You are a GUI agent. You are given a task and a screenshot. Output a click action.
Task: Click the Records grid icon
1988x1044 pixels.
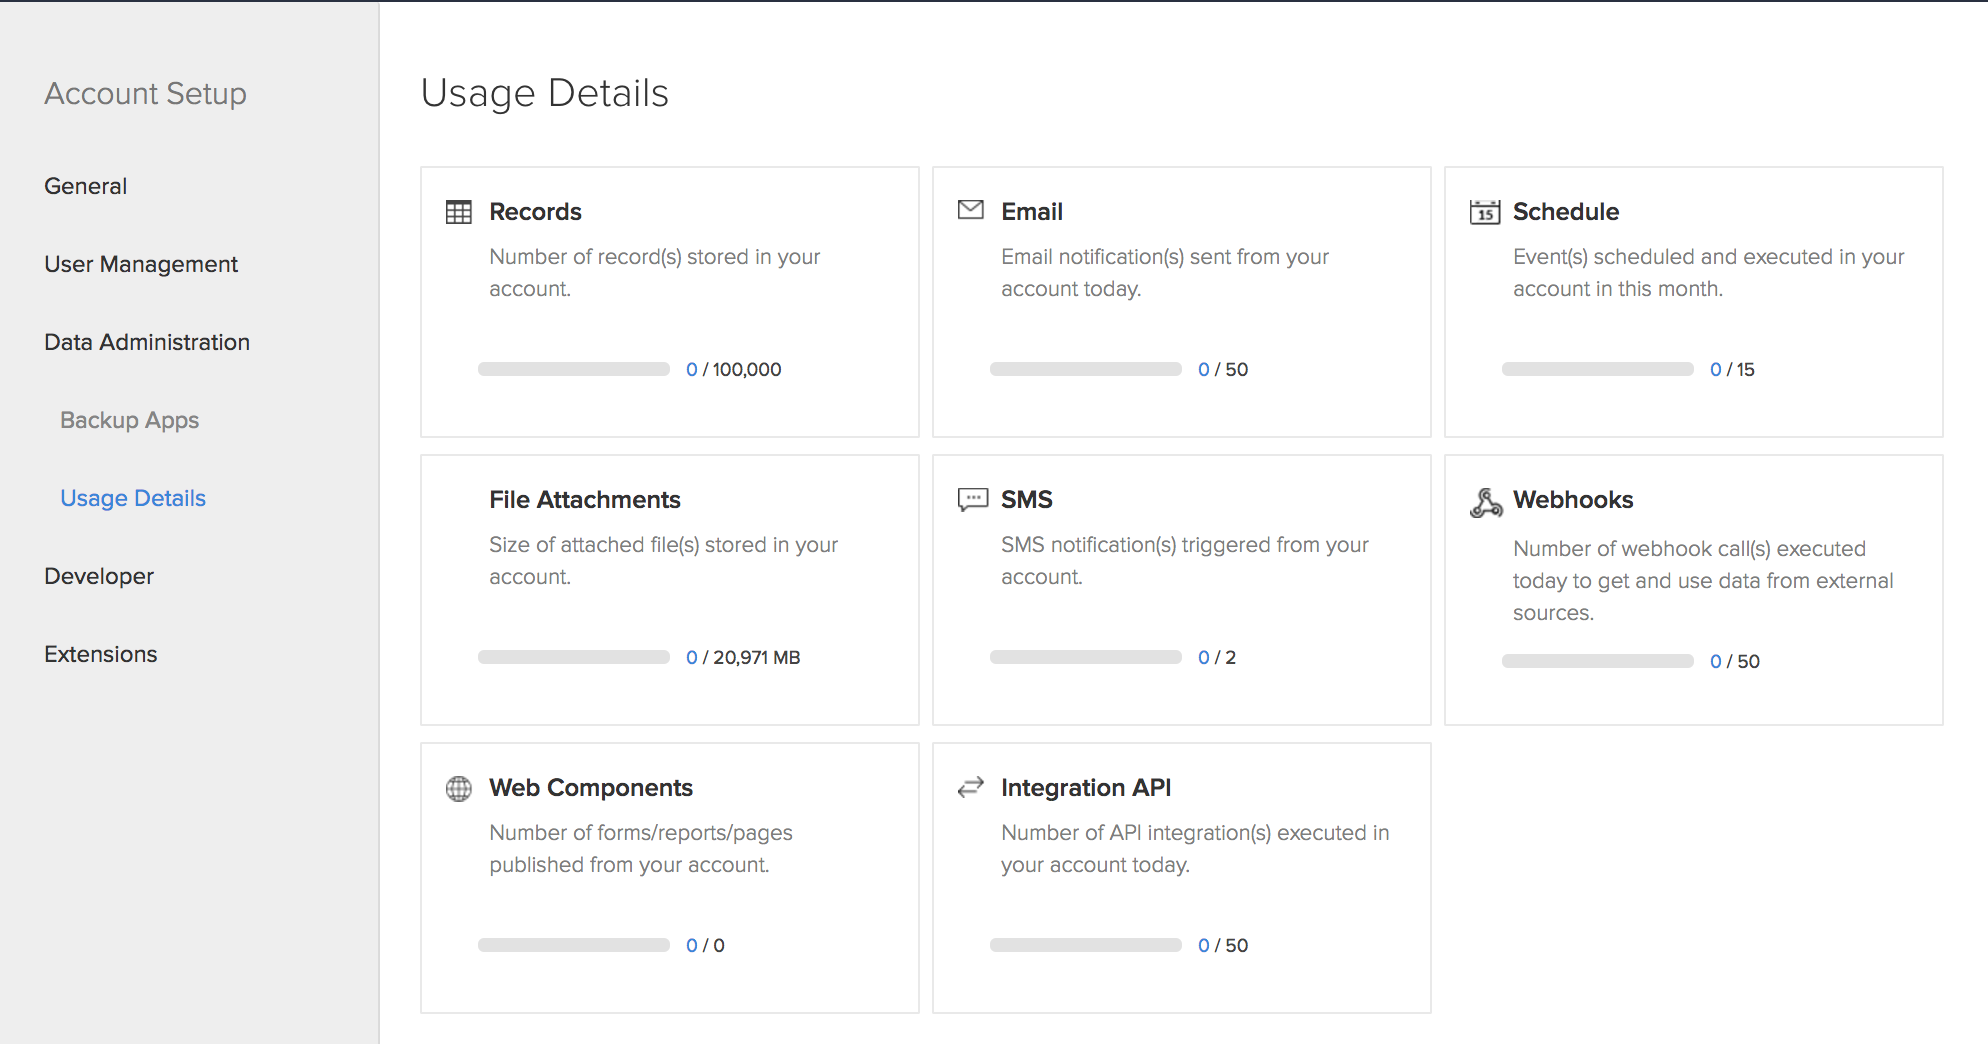458,211
